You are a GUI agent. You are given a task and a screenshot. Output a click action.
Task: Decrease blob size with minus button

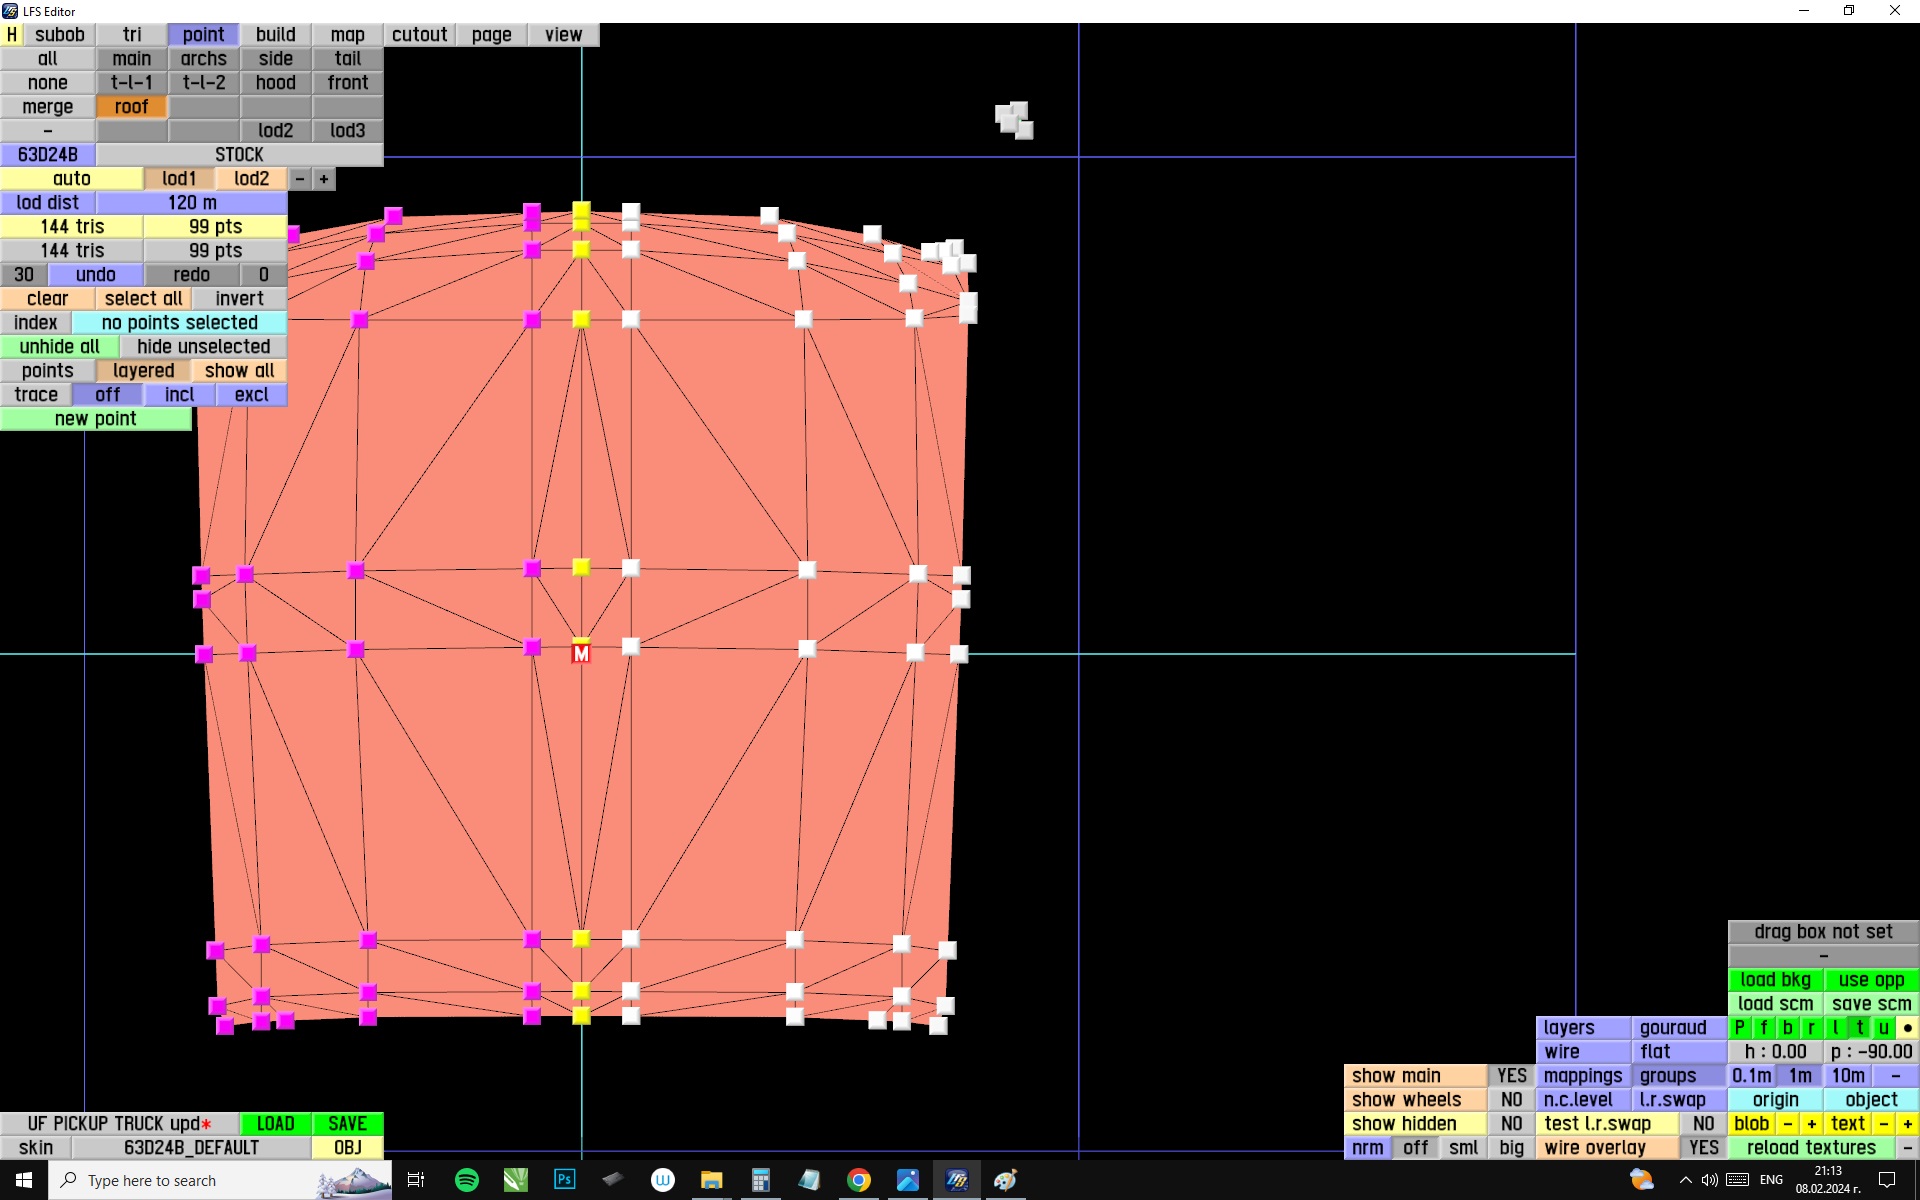point(1787,1124)
